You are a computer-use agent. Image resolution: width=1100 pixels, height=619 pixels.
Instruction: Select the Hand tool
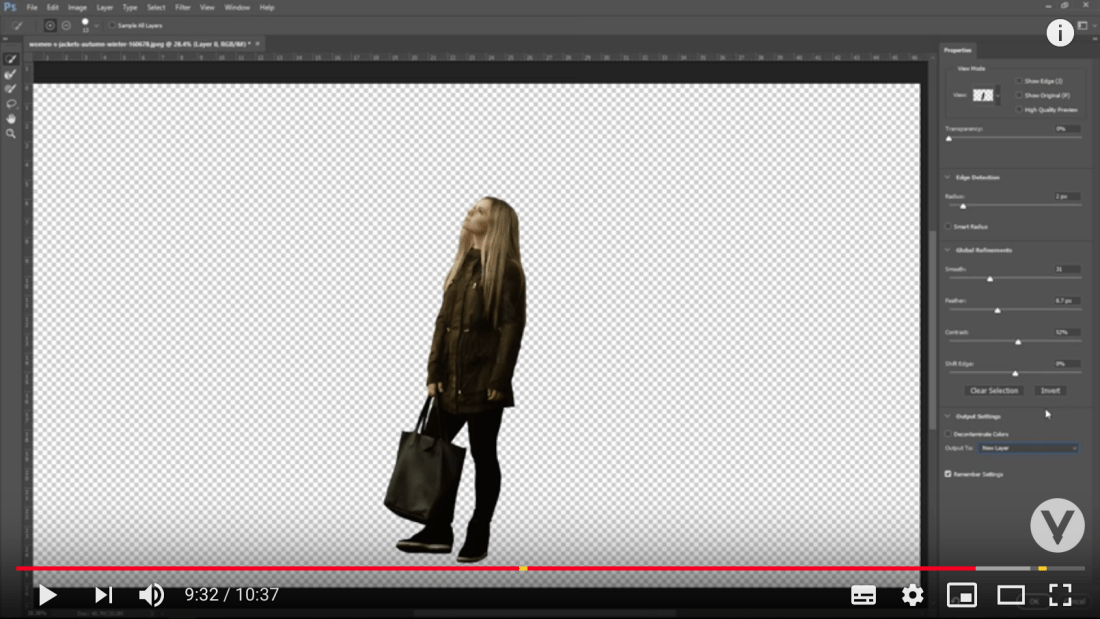[11, 118]
